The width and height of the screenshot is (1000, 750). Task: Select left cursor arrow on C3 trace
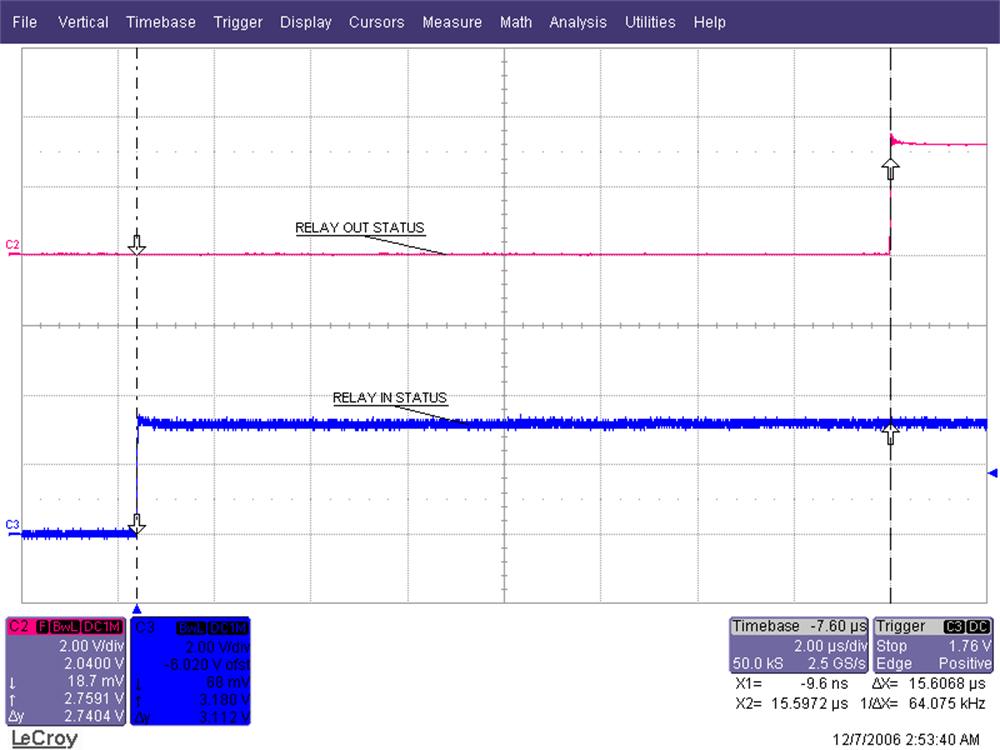pos(138,525)
